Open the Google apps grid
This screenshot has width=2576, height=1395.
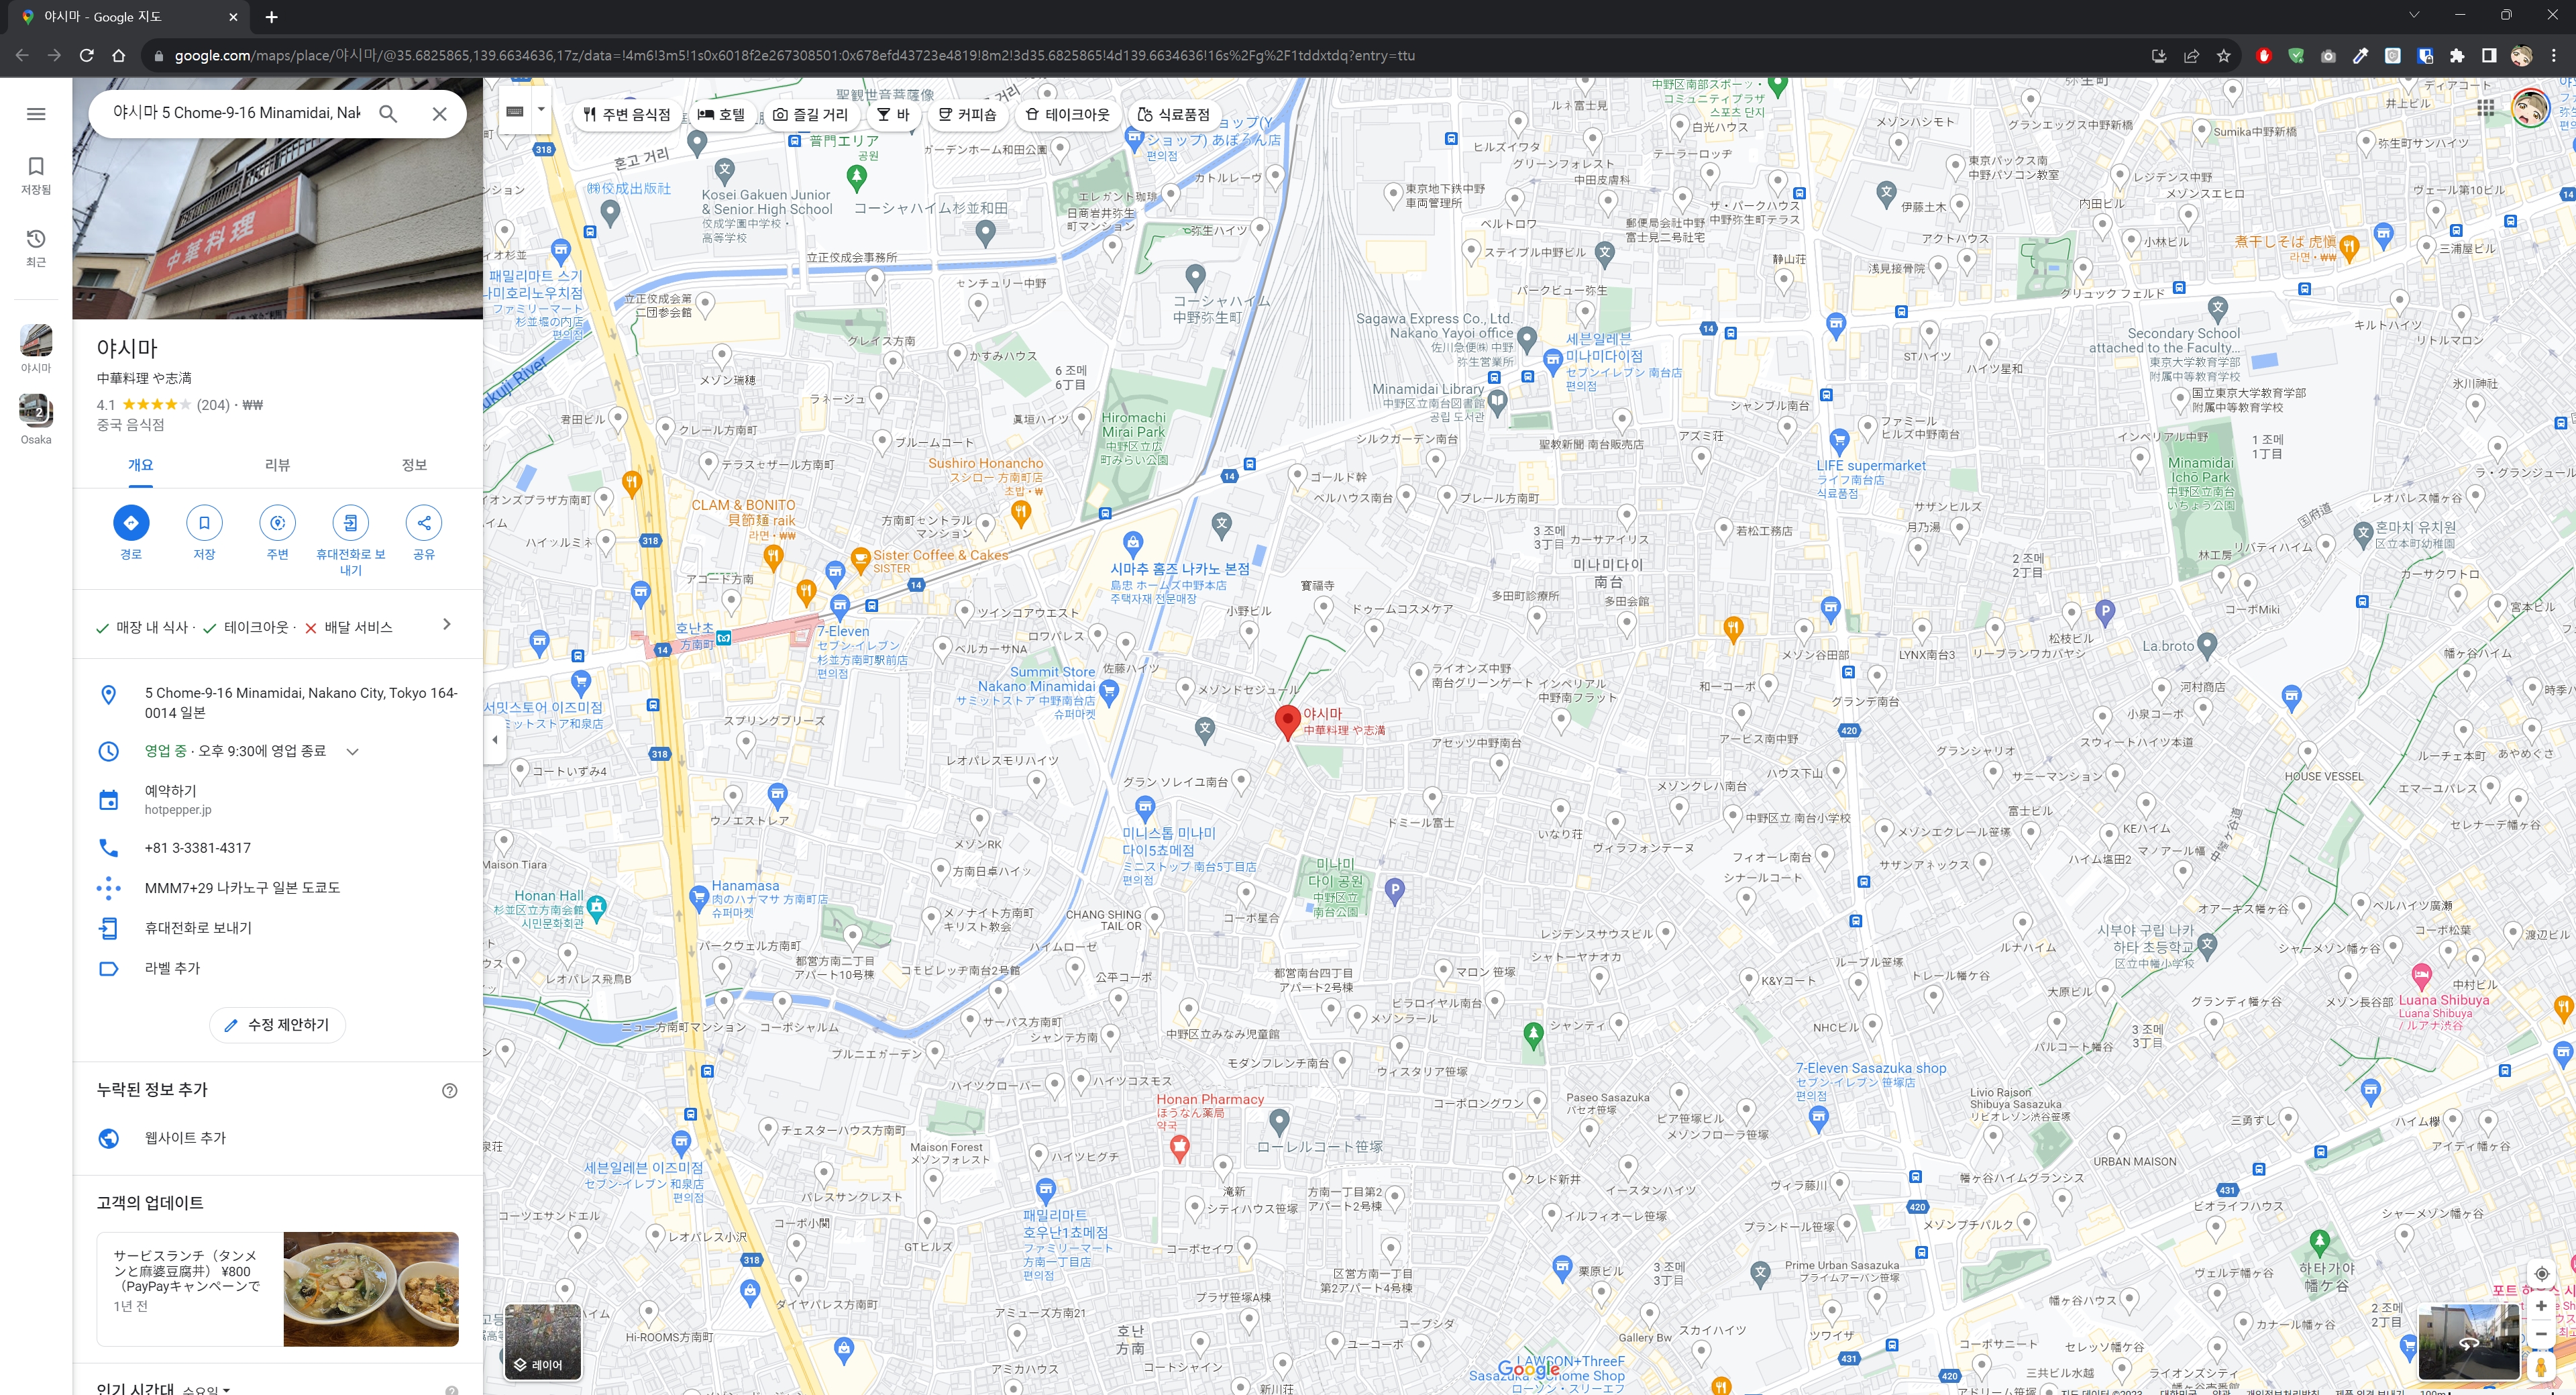[2485, 108]
